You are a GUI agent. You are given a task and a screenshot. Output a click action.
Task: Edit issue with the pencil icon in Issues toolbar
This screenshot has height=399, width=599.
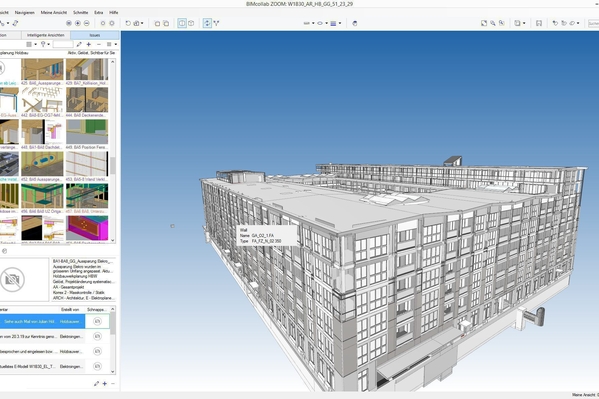79,44
